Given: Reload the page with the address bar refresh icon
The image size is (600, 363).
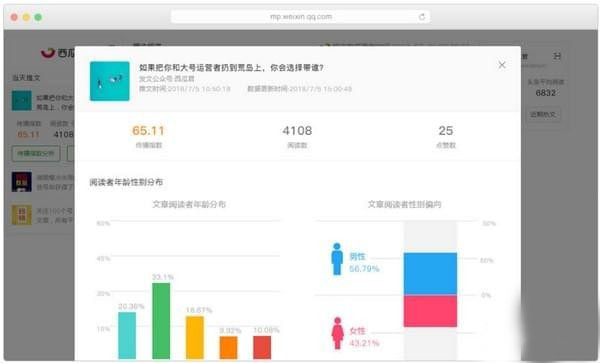Looking at the screenshot, I should coord(422,17).
